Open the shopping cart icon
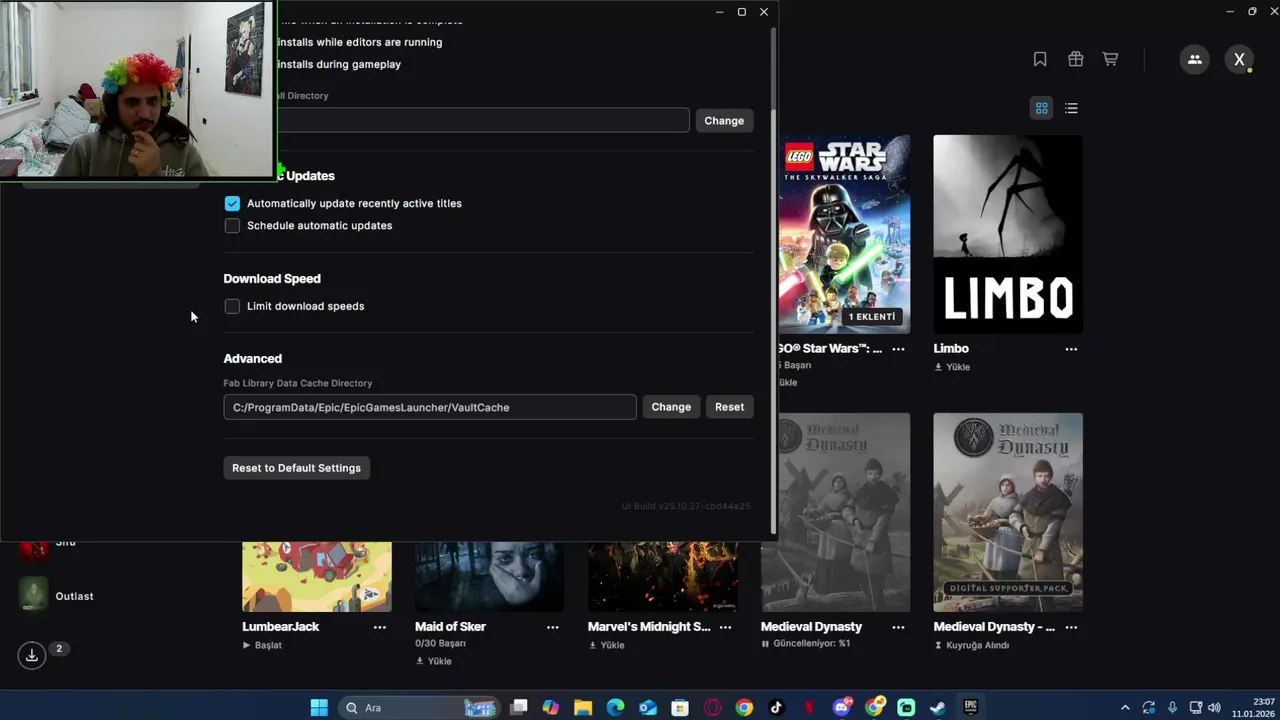Viewport: 1280px width, 720px height. click(1110, 59)
